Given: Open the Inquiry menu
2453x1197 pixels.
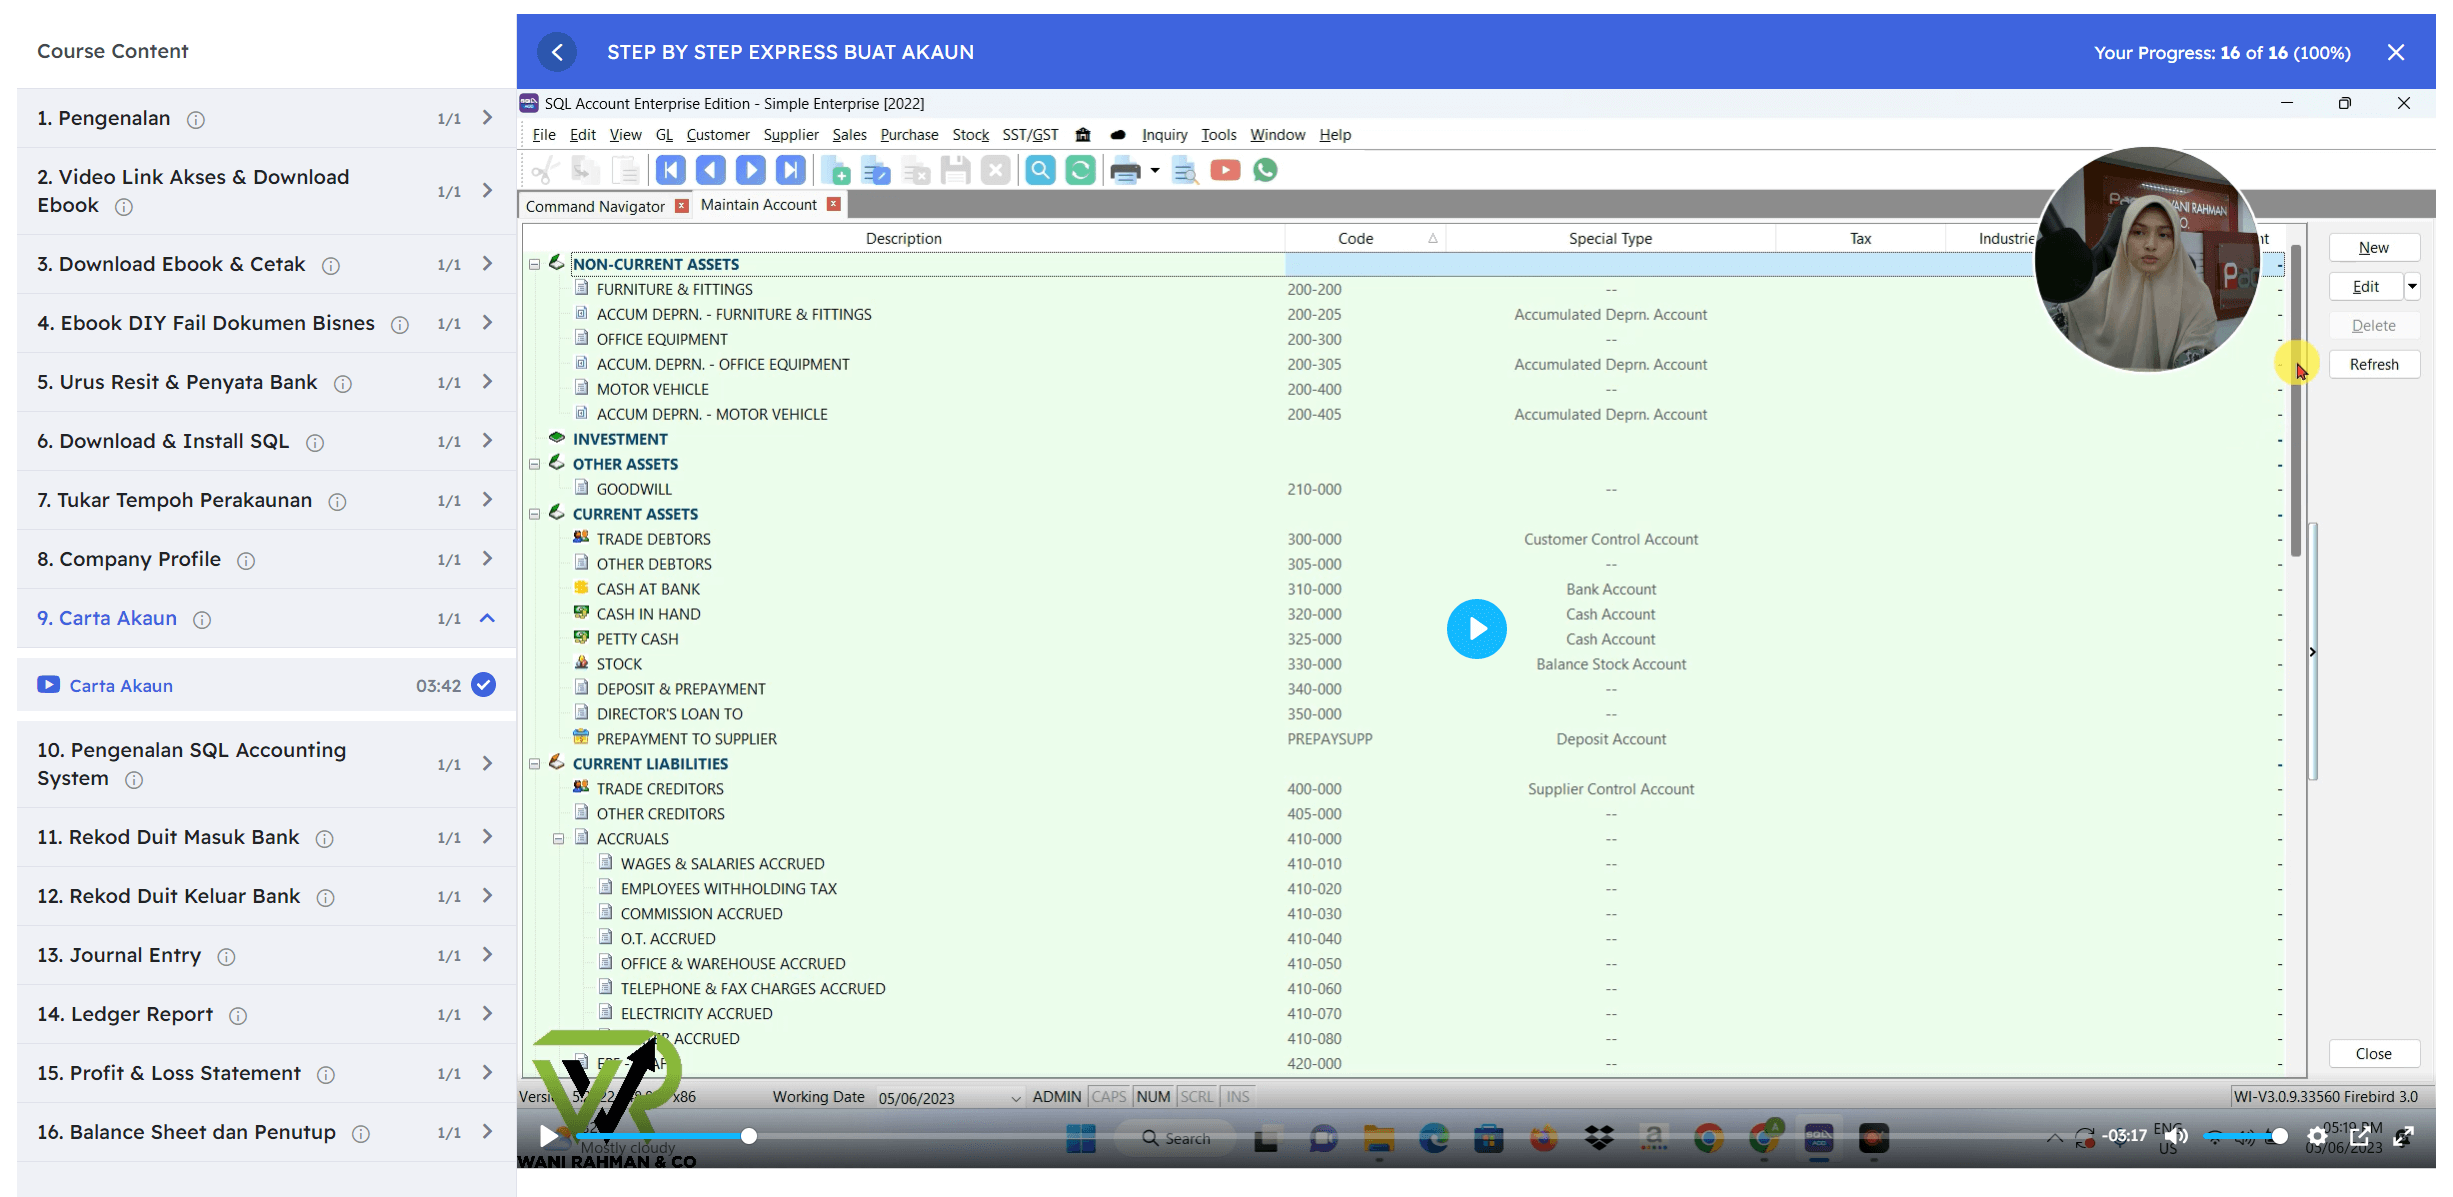Looking at the screenshot, I should (1164, 135).
